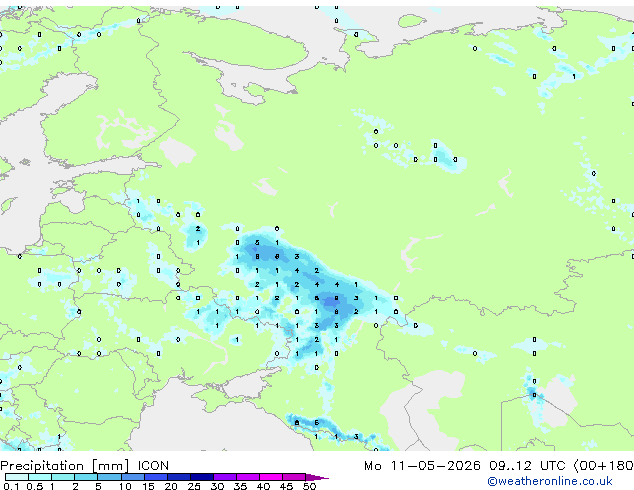The image size is (634, 490).
Task: Click the '40' legend scale label
Action: (263, 486)
